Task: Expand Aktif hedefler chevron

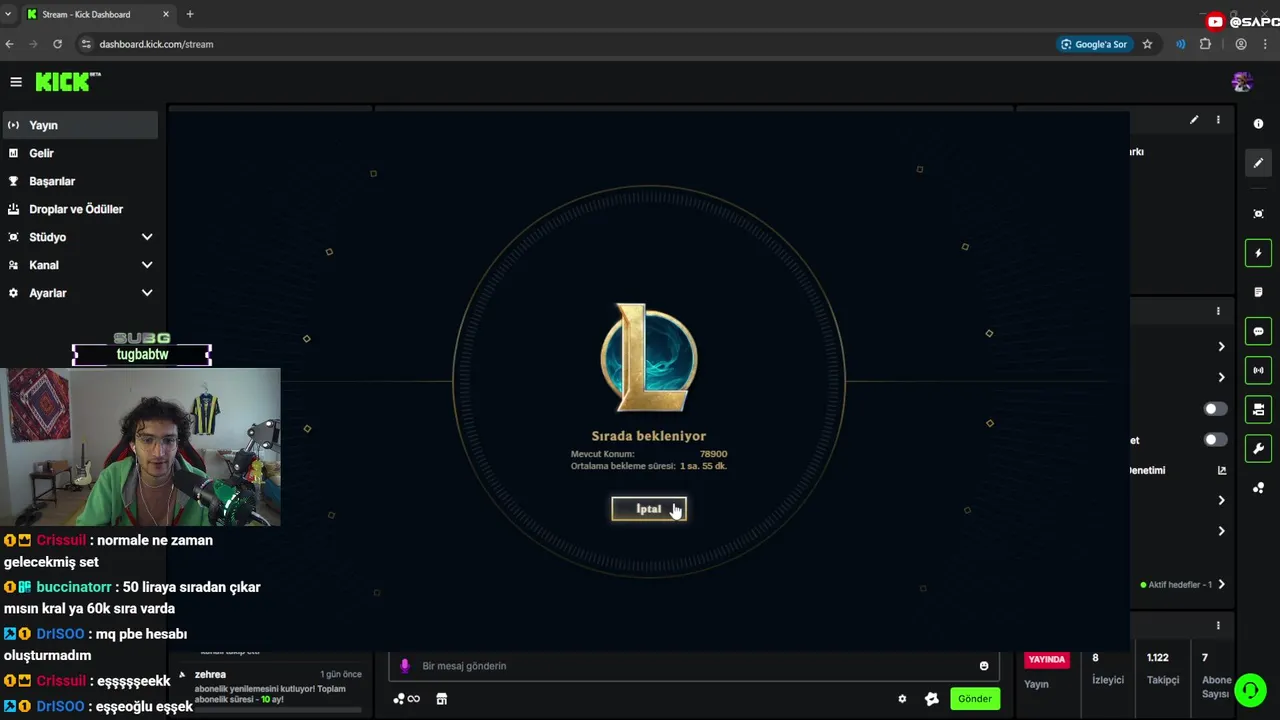Action: (1221, 584)
